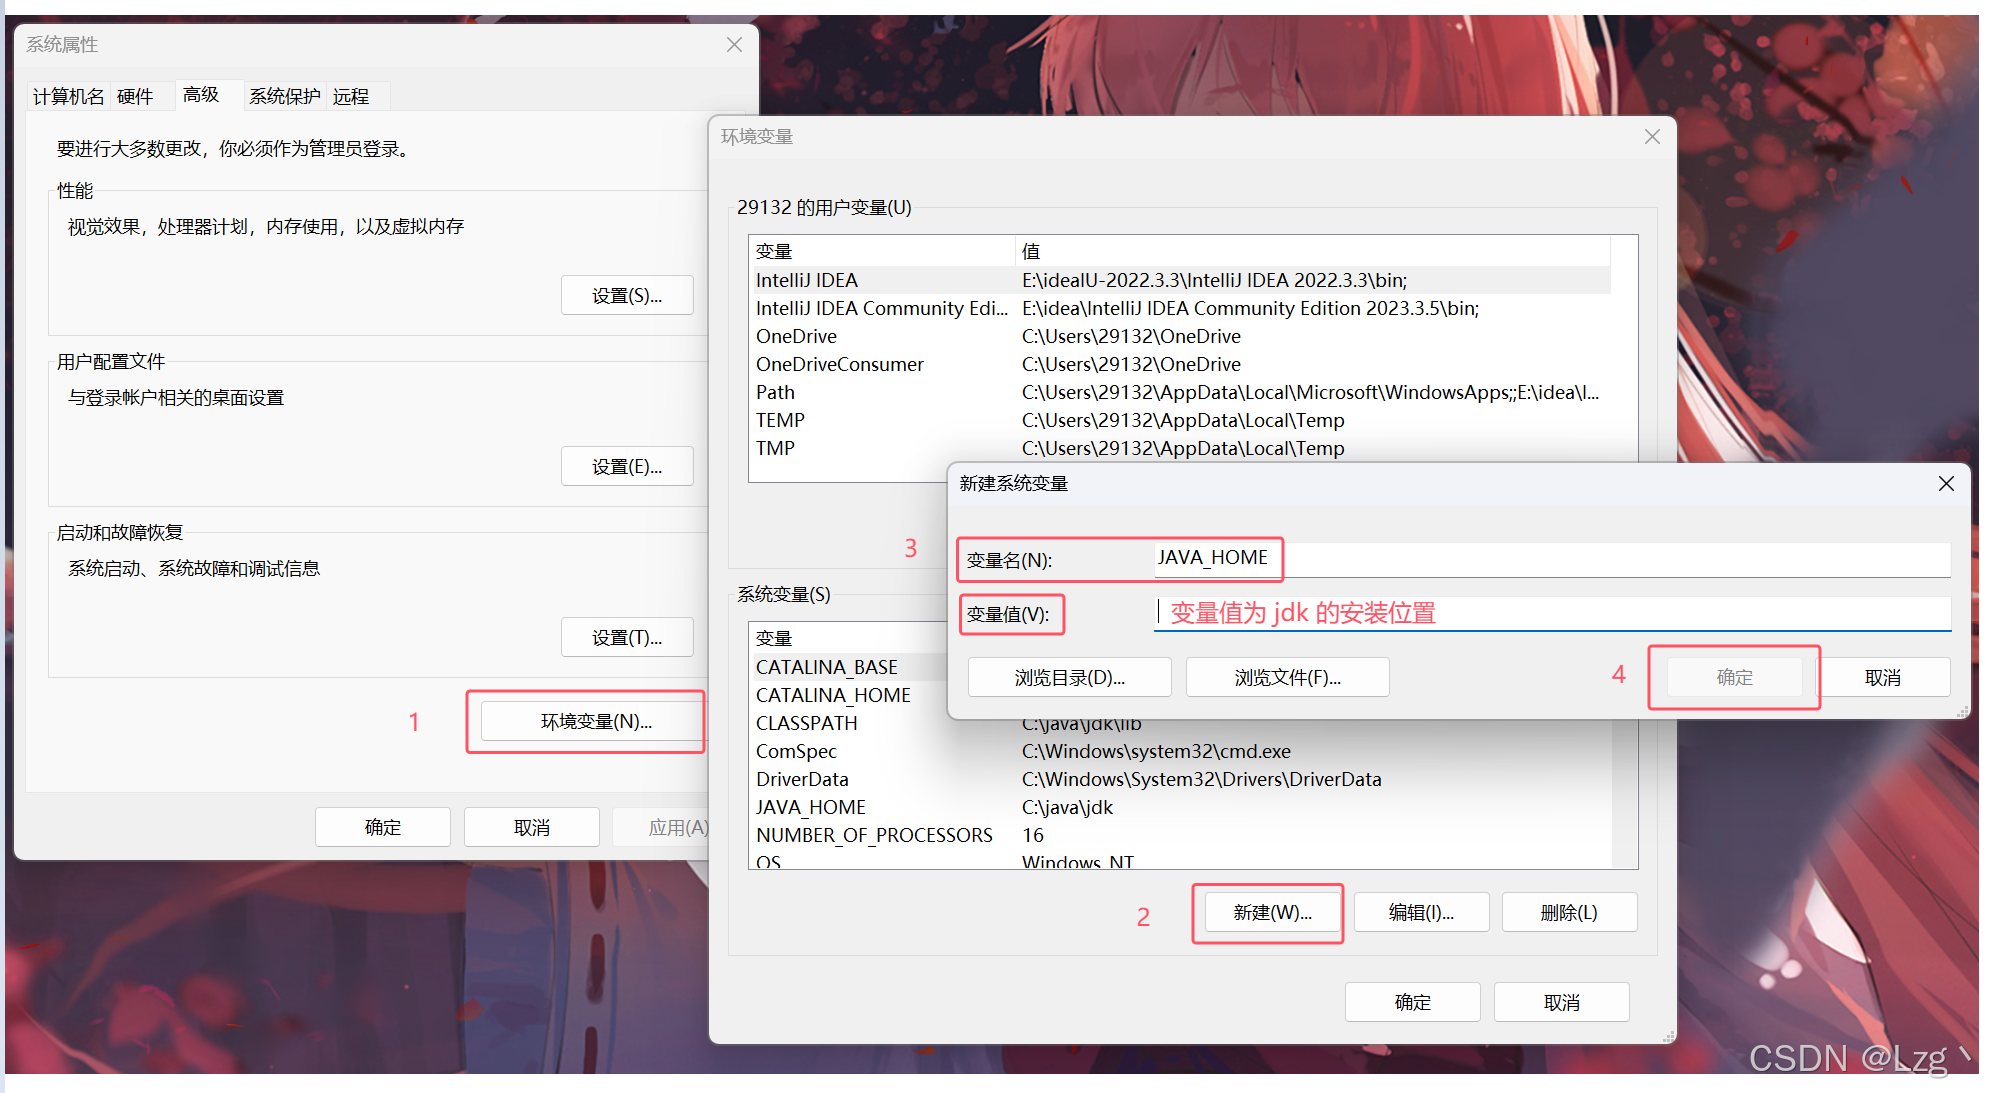
Task: Select the IntelliJ IDEA user variable row
Action: point(807,280)
